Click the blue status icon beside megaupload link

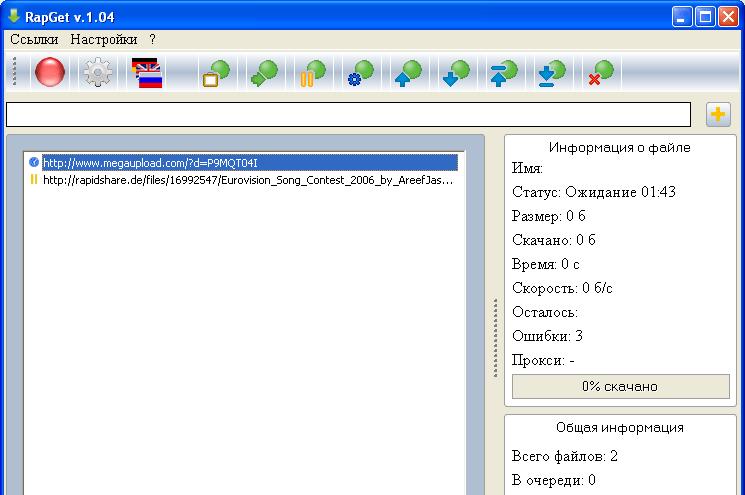(34, 162)
